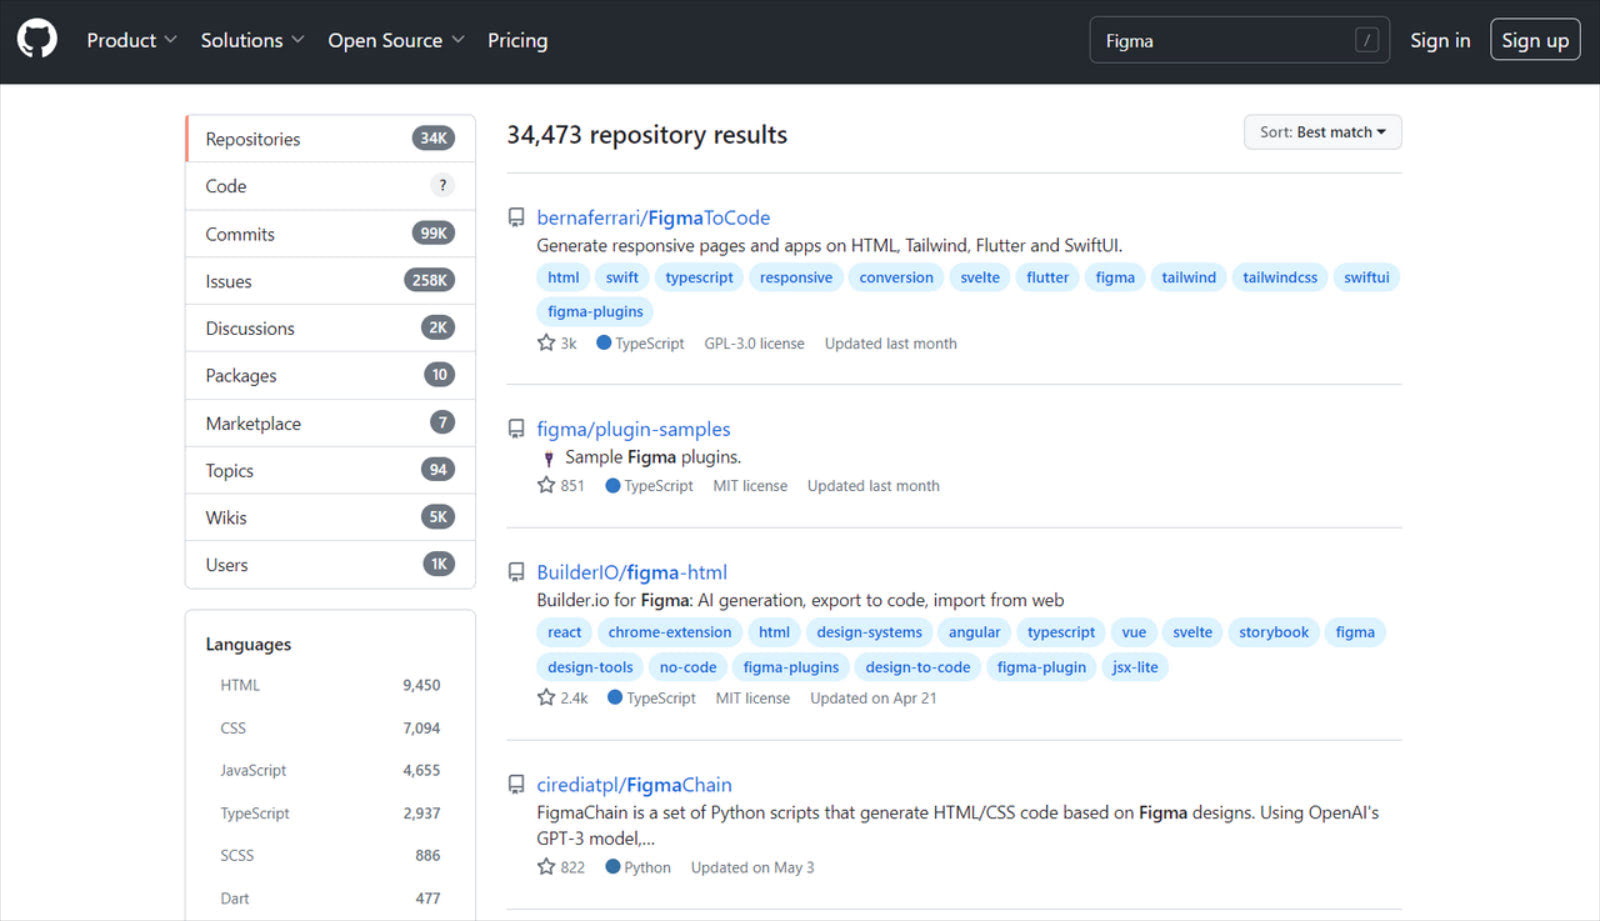Click TypeScript color dot under FigmaToCode
Image resolution: width=1600 pixels, height=921 pixels.
click(604, 343)
